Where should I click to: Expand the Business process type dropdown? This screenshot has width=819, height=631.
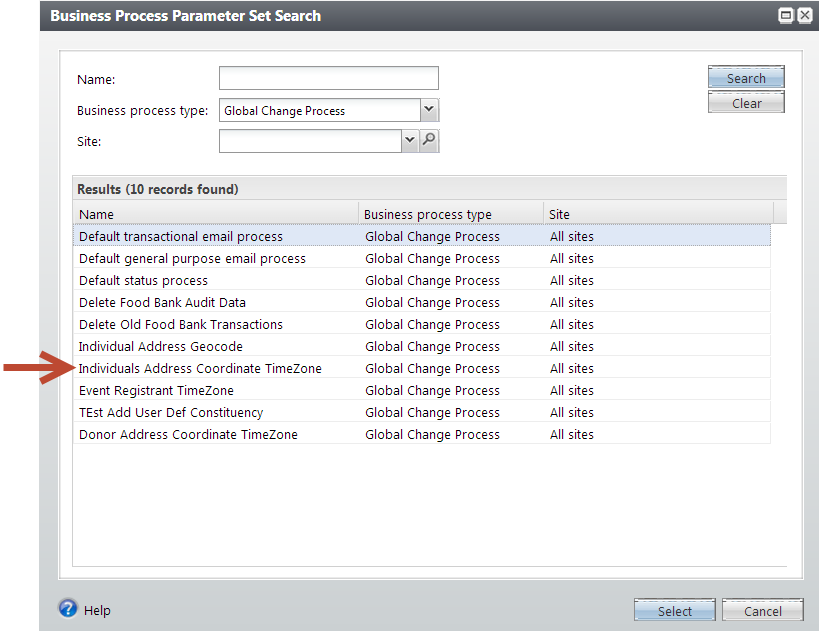click(429, 110)
